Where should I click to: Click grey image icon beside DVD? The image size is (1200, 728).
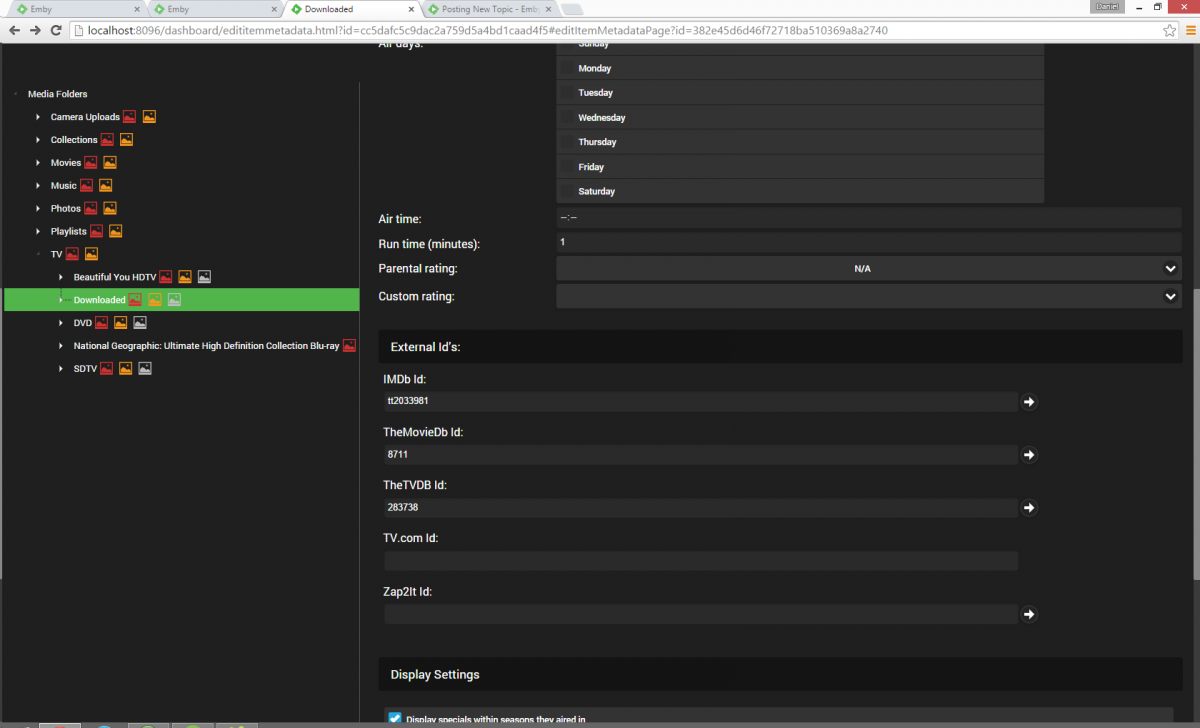[140, 323]
